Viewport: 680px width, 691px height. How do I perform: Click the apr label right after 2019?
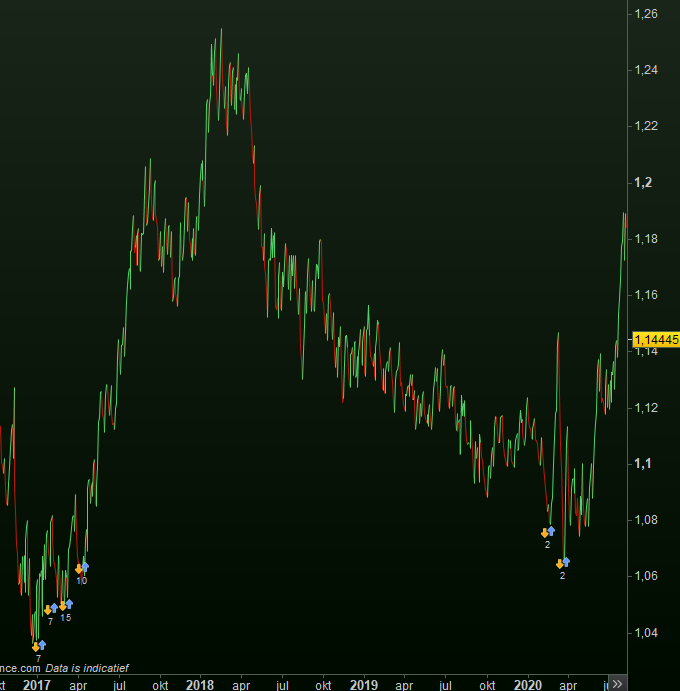point(404,686)
